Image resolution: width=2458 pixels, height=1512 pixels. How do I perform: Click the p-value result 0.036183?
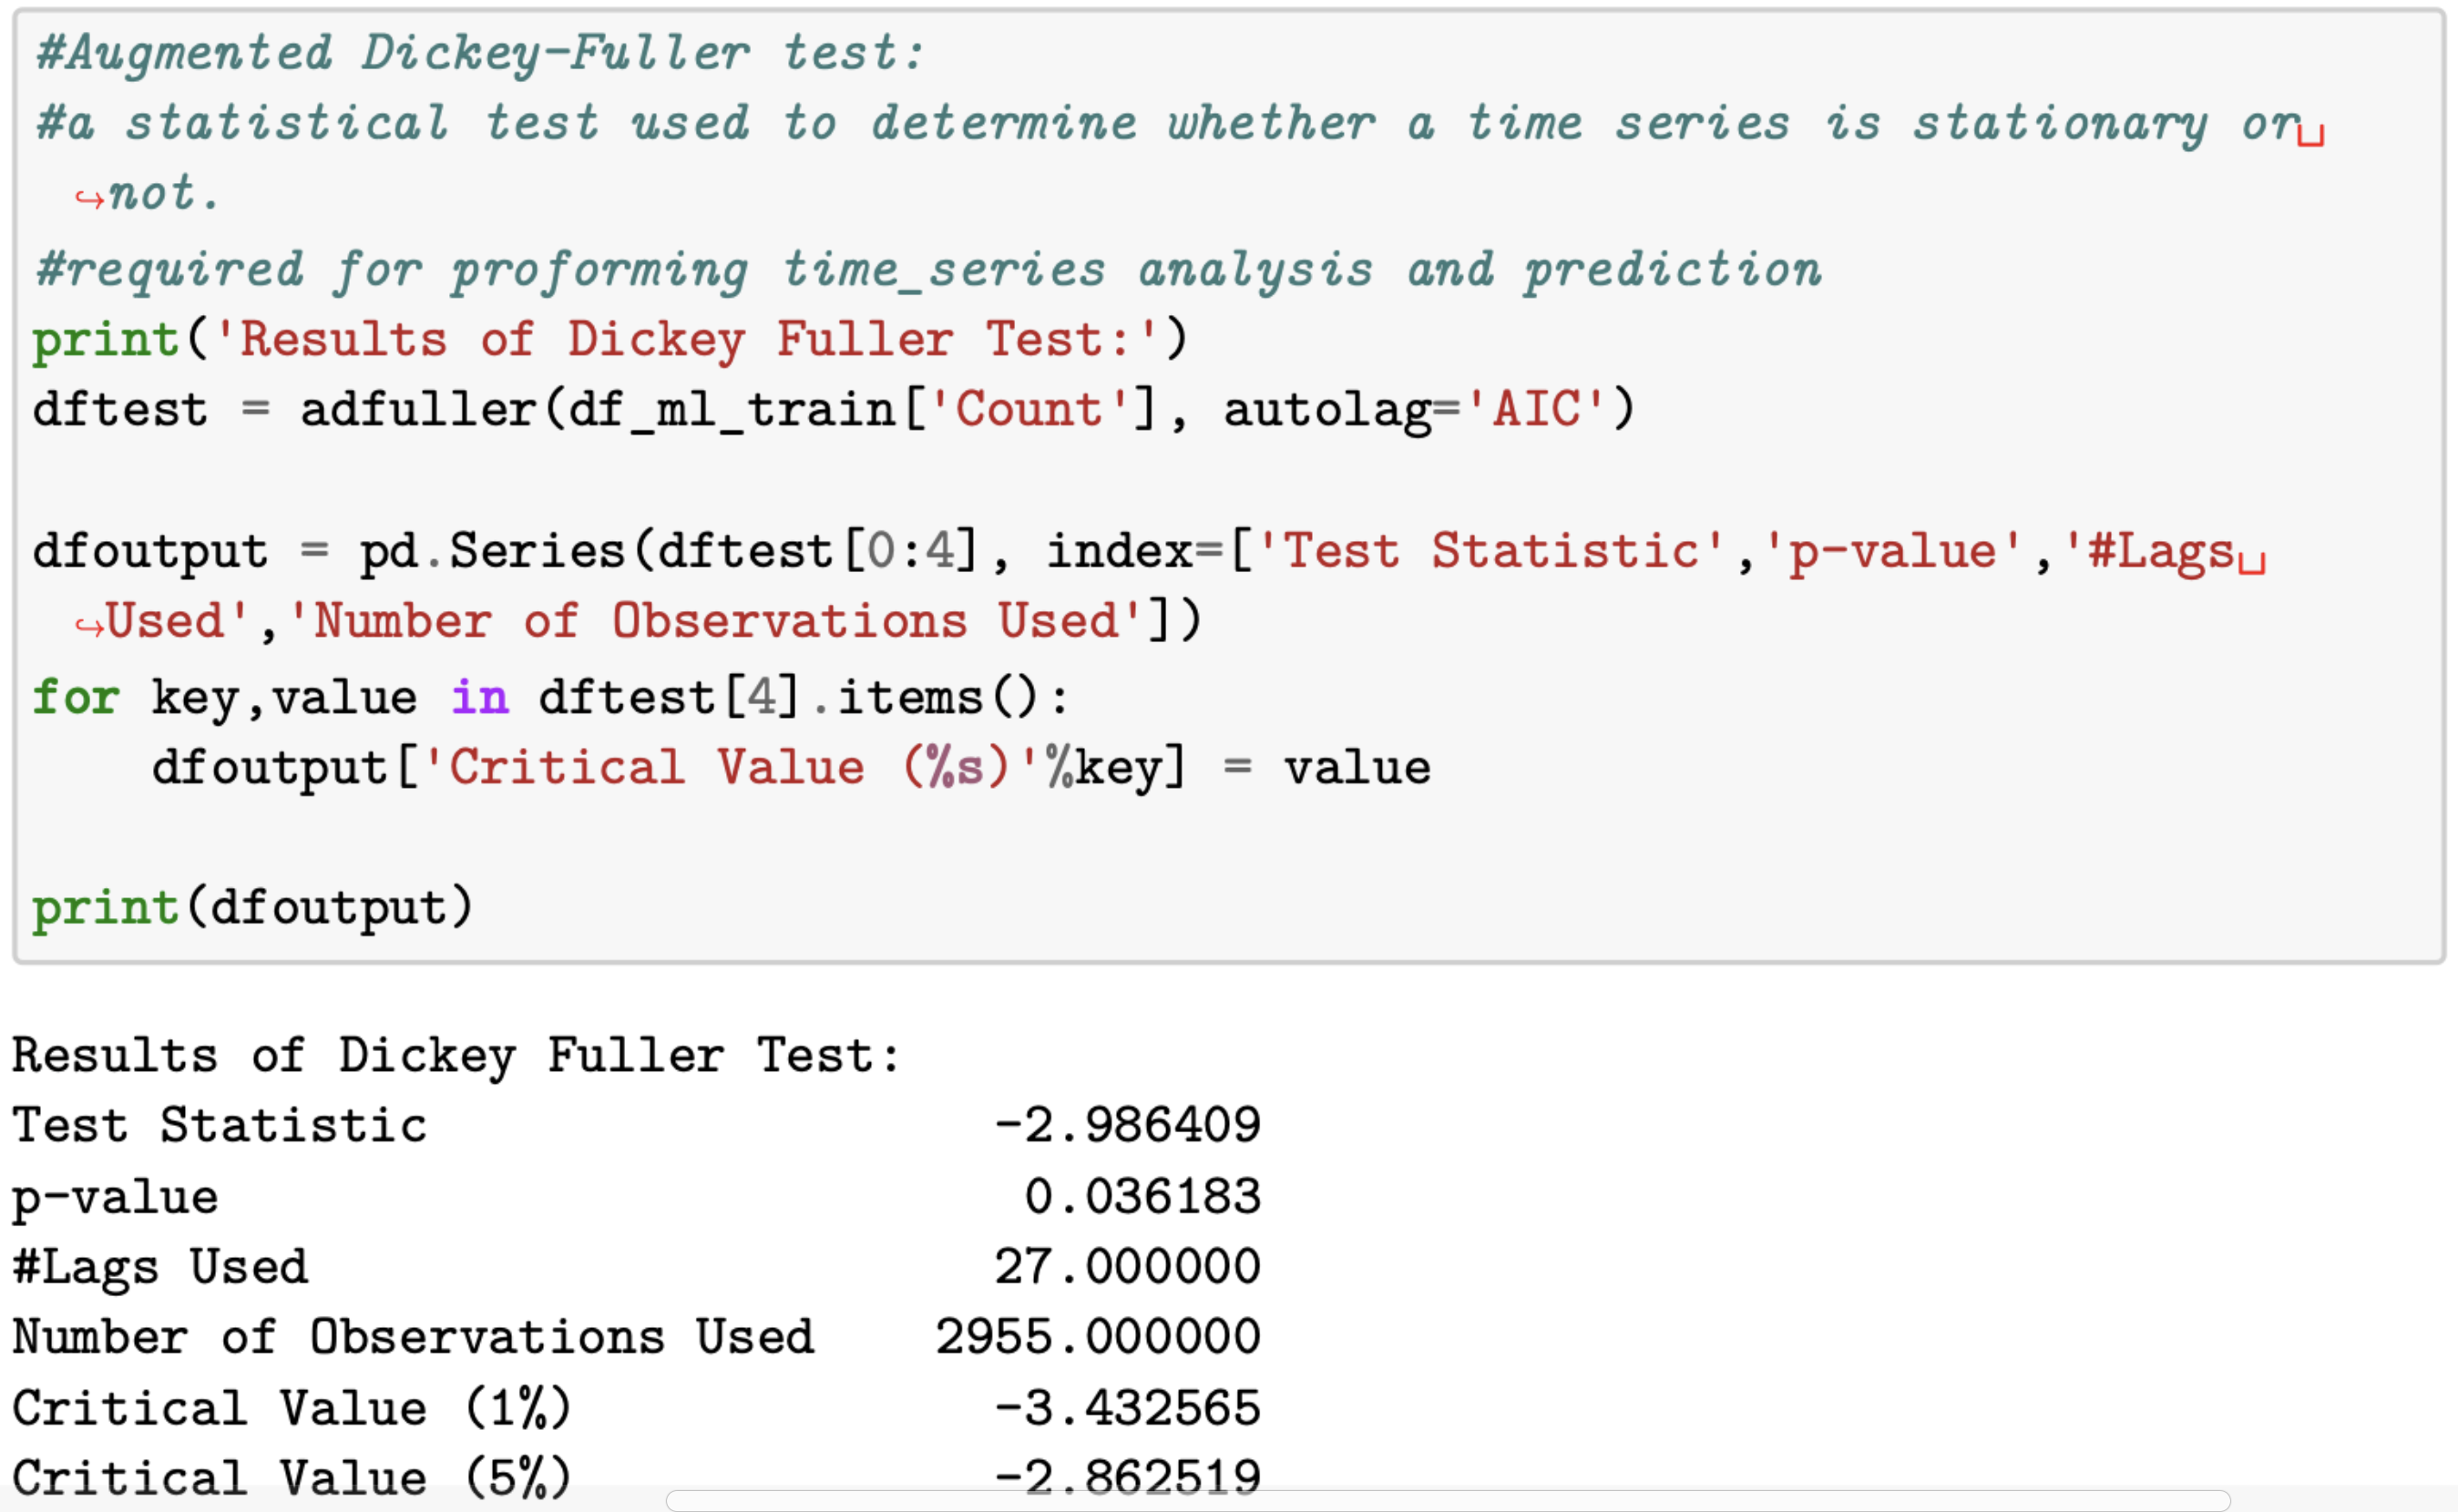(x=1142, y=1197)
